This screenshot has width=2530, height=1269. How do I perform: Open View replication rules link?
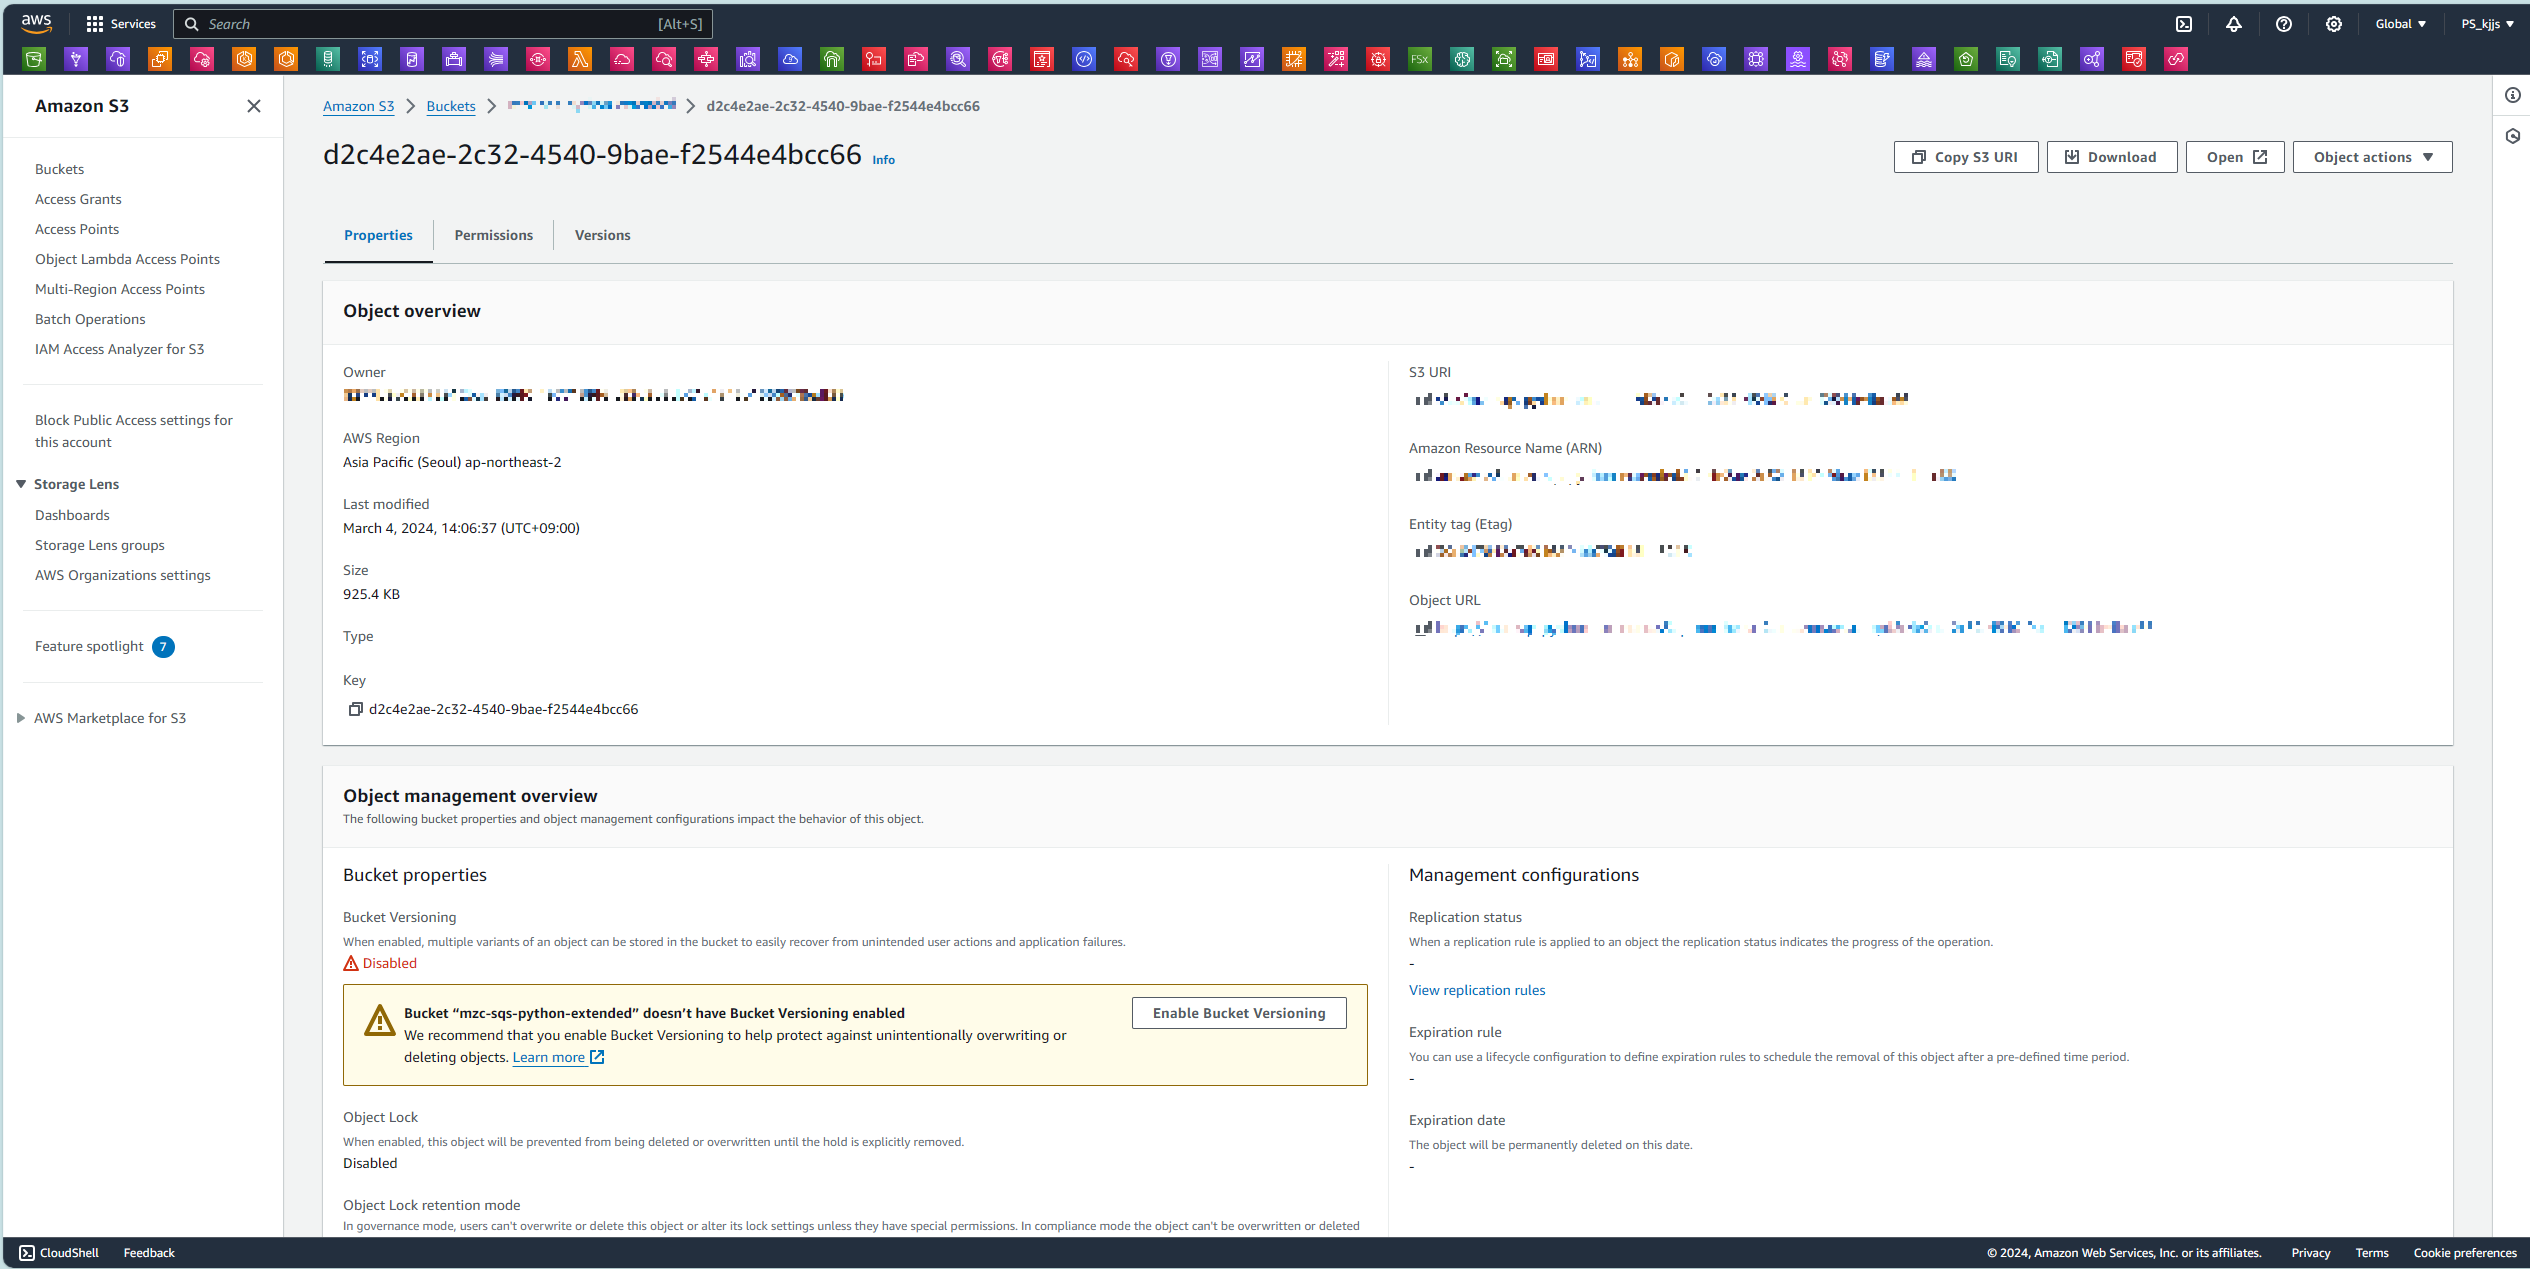1476,990
